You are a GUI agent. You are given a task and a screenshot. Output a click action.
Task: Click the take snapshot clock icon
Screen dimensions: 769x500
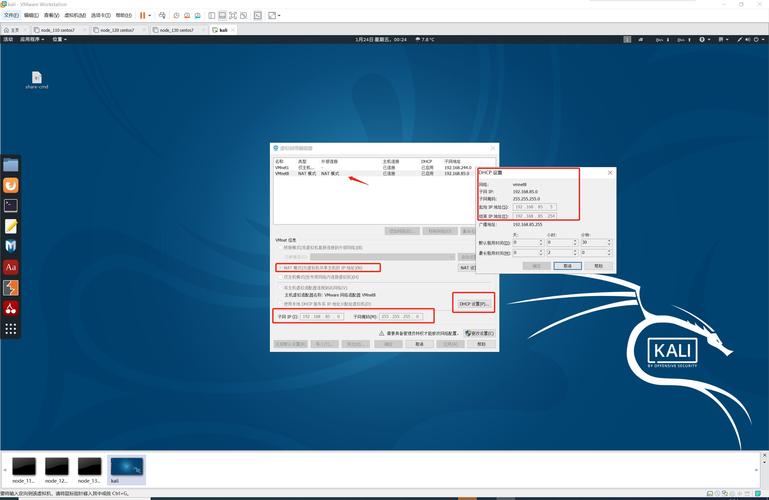coord(177,16)
